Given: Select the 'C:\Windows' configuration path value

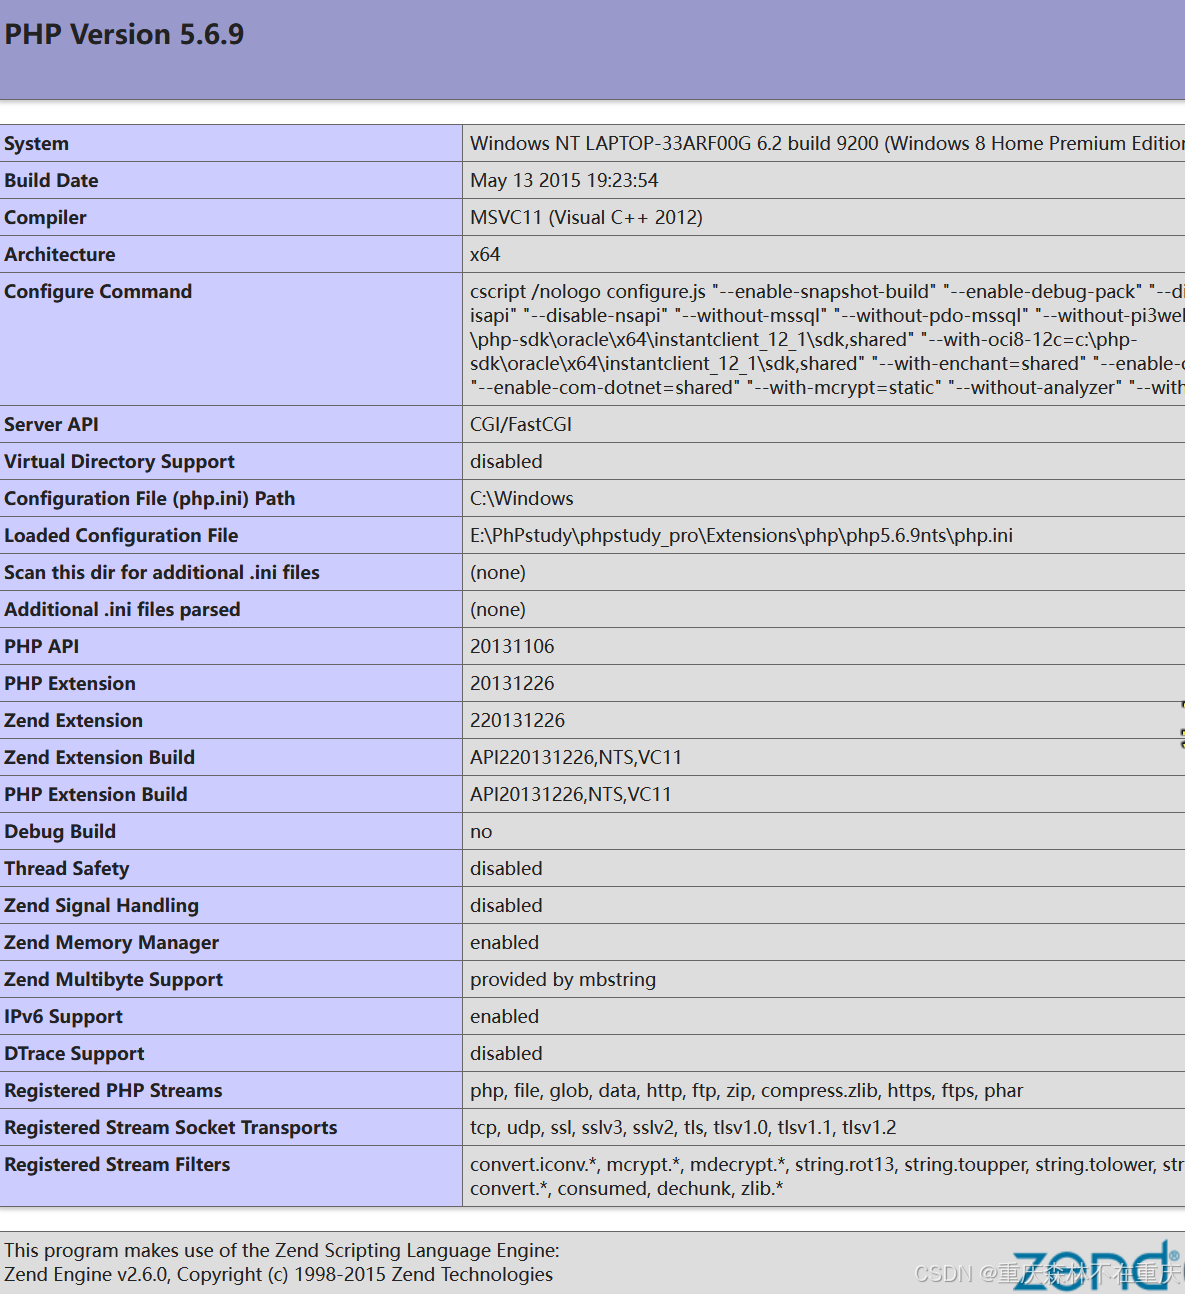Looking at the screenshot, I should click(x=522, y=498).
